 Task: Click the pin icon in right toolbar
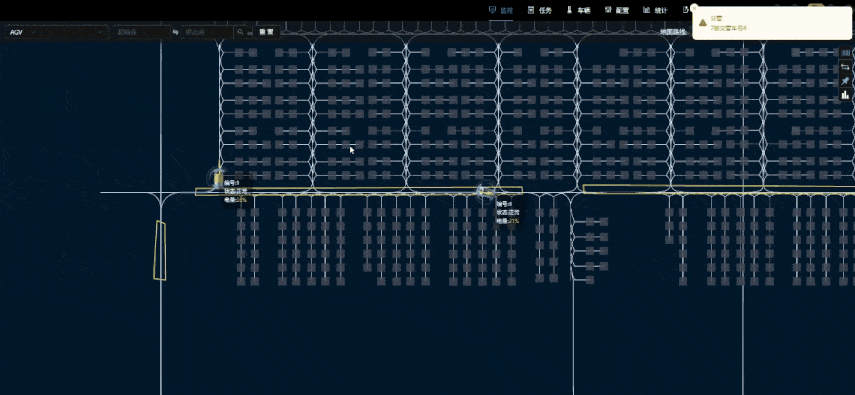(845, 81)
